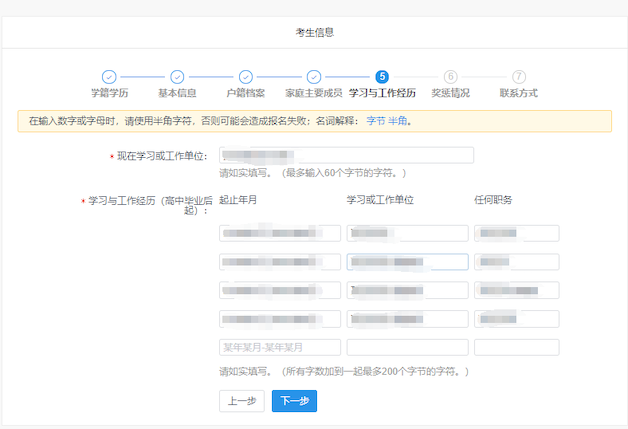Click the step 6 circle for 奖惩情况
The image size is (628, 429).
(450, 77)
